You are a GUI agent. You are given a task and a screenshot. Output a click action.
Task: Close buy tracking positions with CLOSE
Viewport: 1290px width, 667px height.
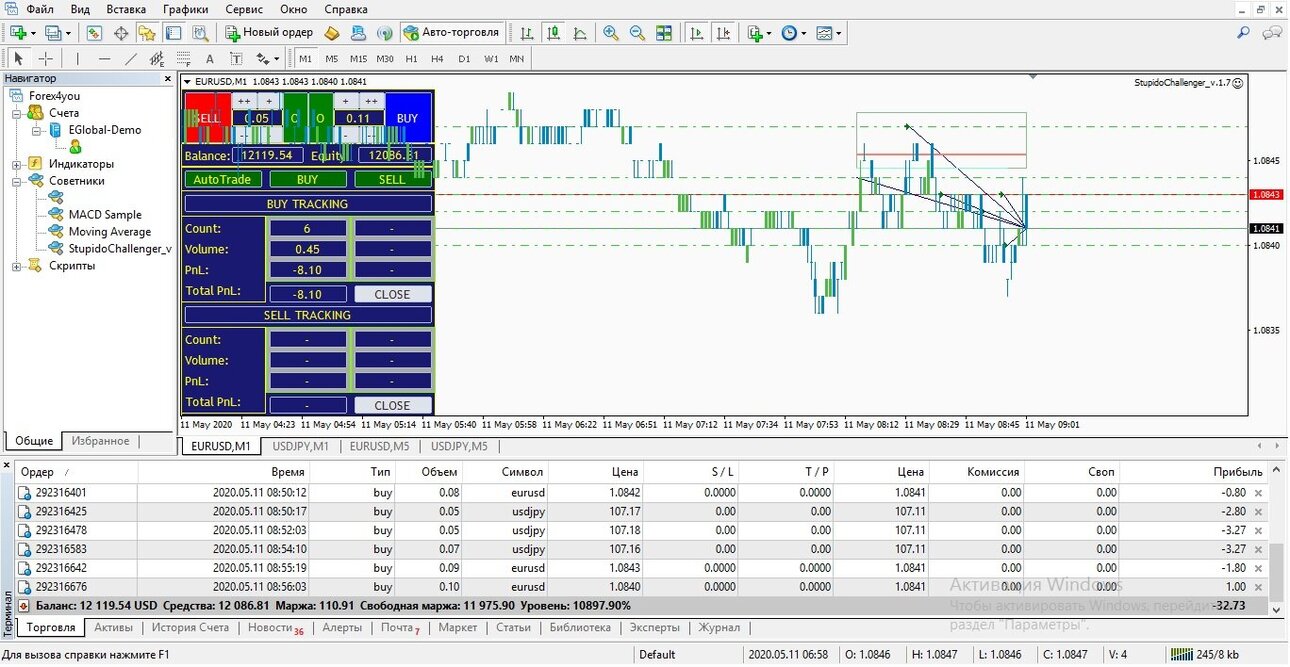click(392, 294)
